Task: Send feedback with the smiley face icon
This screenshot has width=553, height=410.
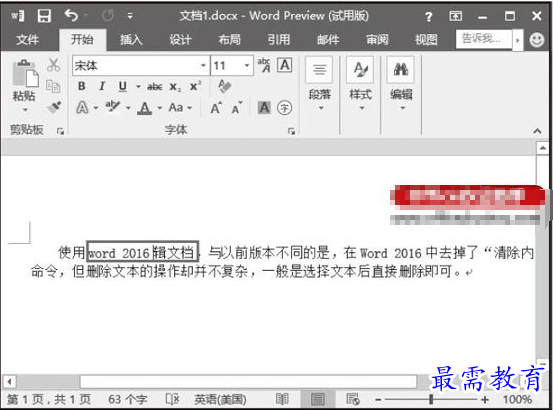Action: coord(536,39)
